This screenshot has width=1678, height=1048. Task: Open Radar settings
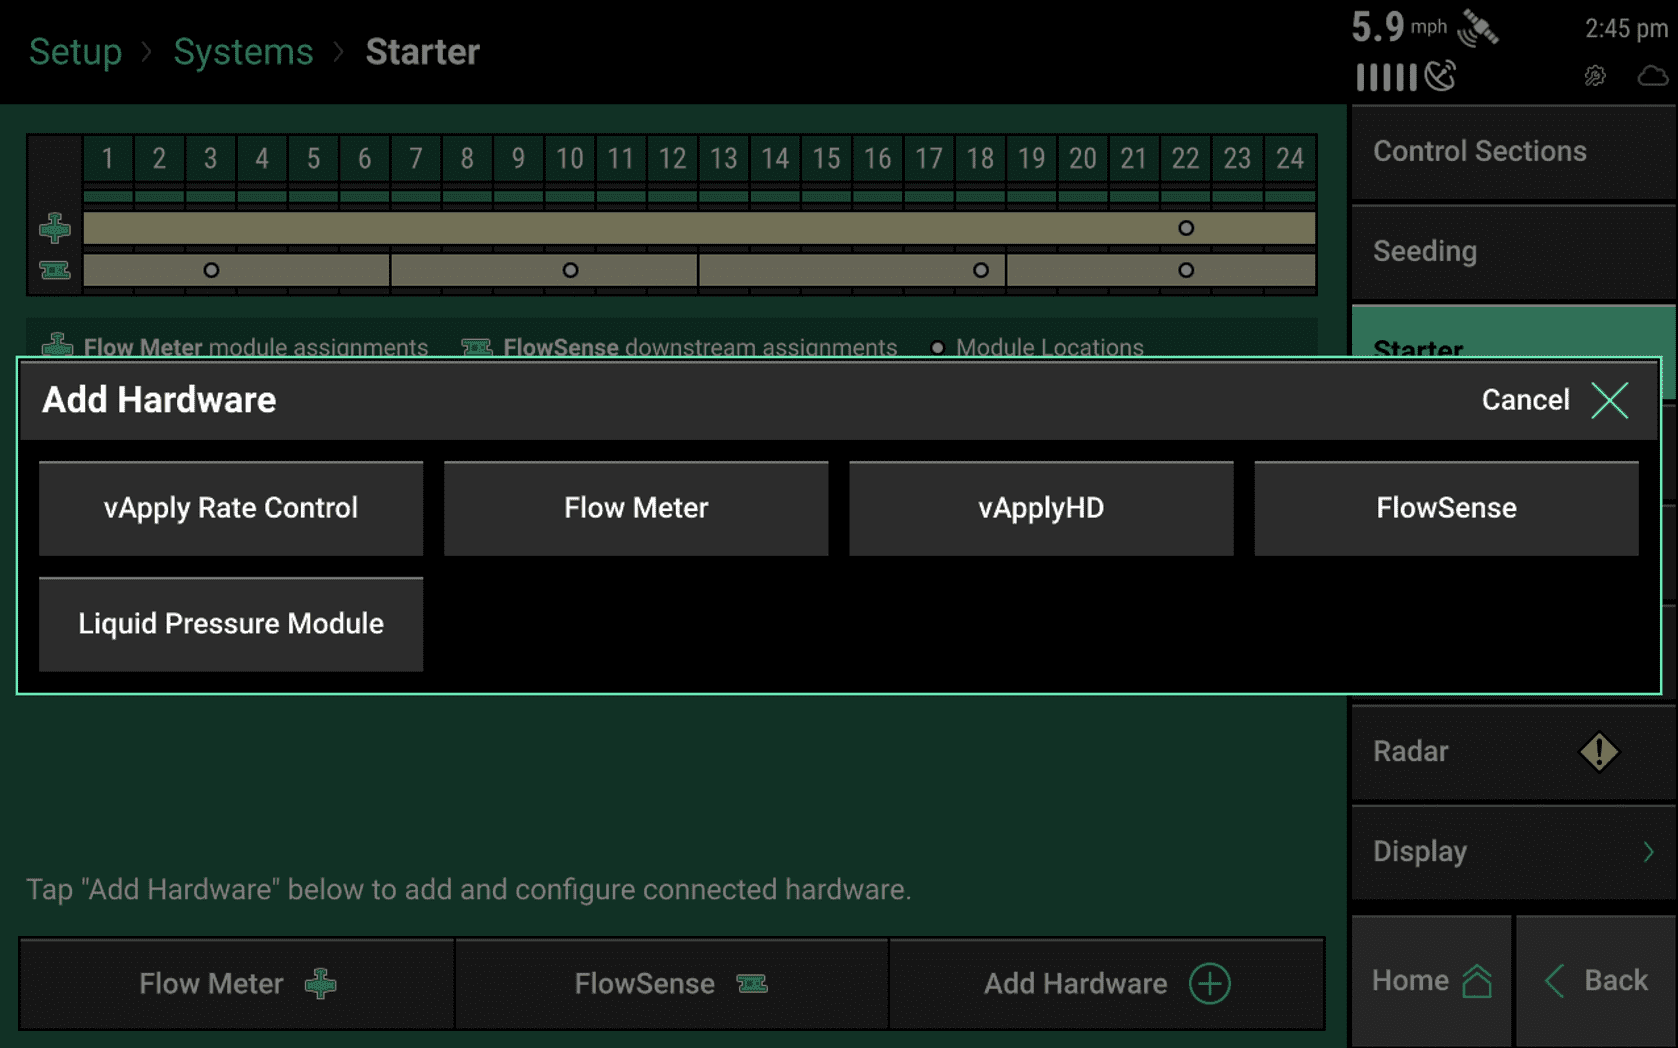1513,752
